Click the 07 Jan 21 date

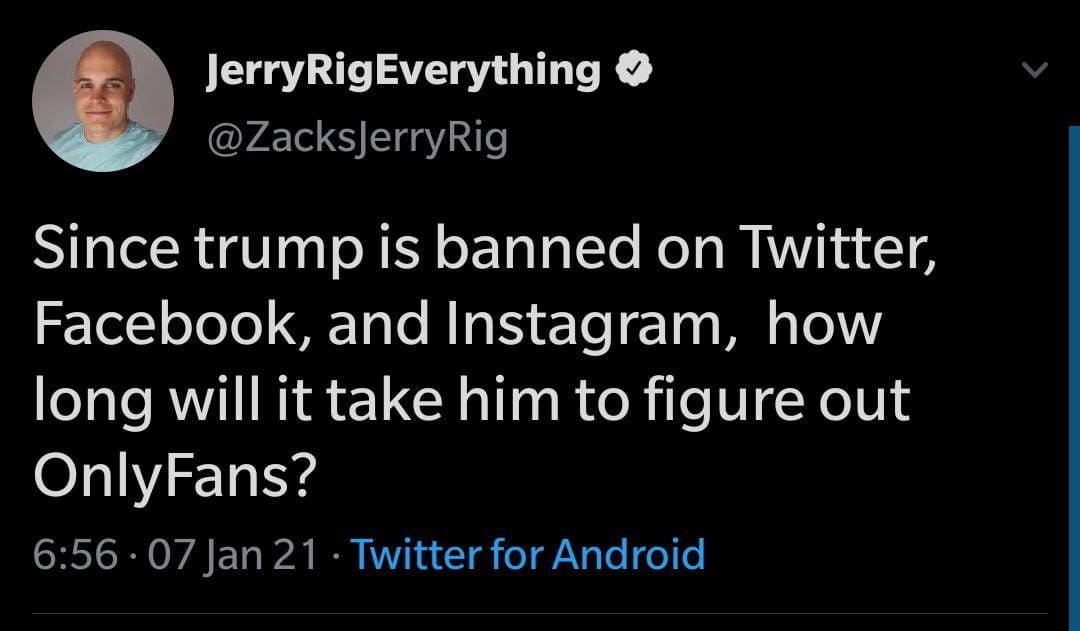(233, 553)
